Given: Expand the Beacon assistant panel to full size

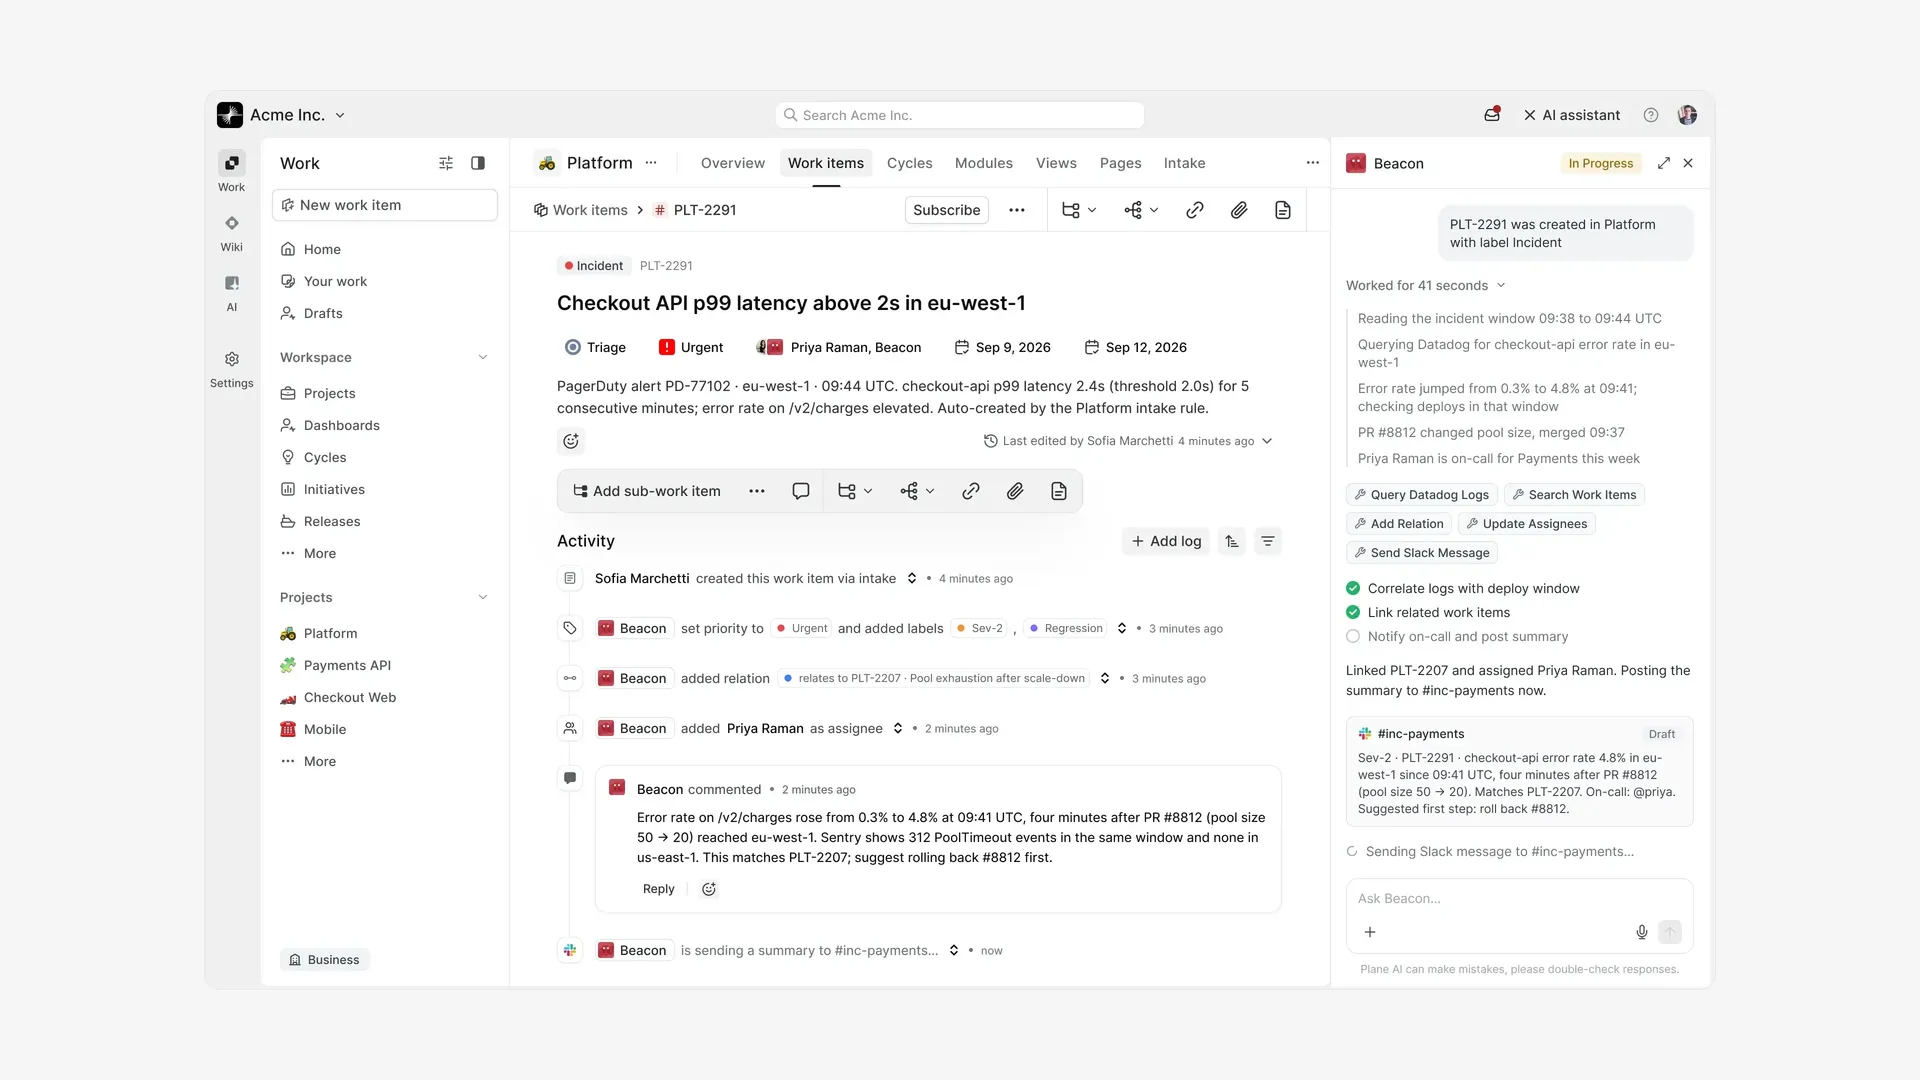Looking at the screenshot, I should pyautogui.click(x=1664, y=163).
